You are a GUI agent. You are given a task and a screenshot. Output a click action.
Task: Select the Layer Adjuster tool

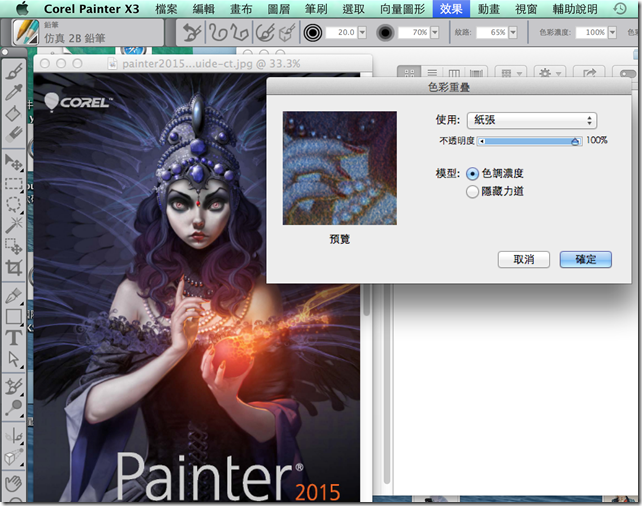pos(14,162)
